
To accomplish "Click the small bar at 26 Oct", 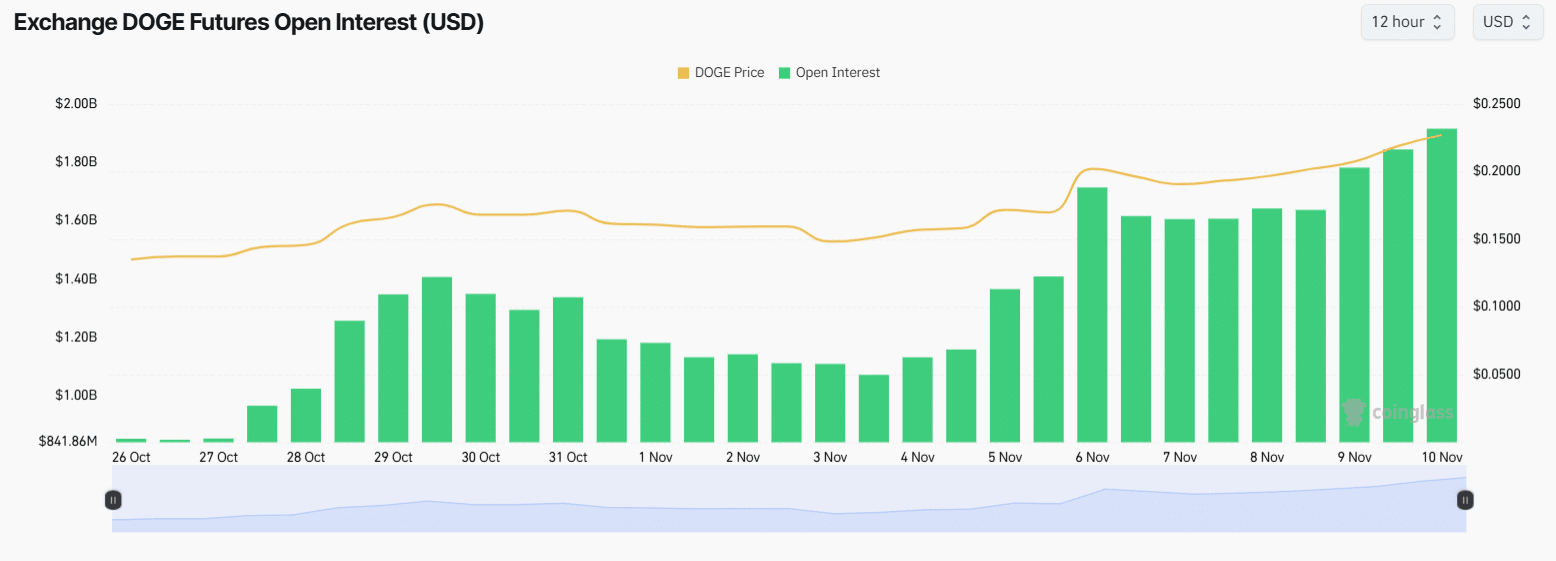I will pyautogui.click(x=131, y=440).
